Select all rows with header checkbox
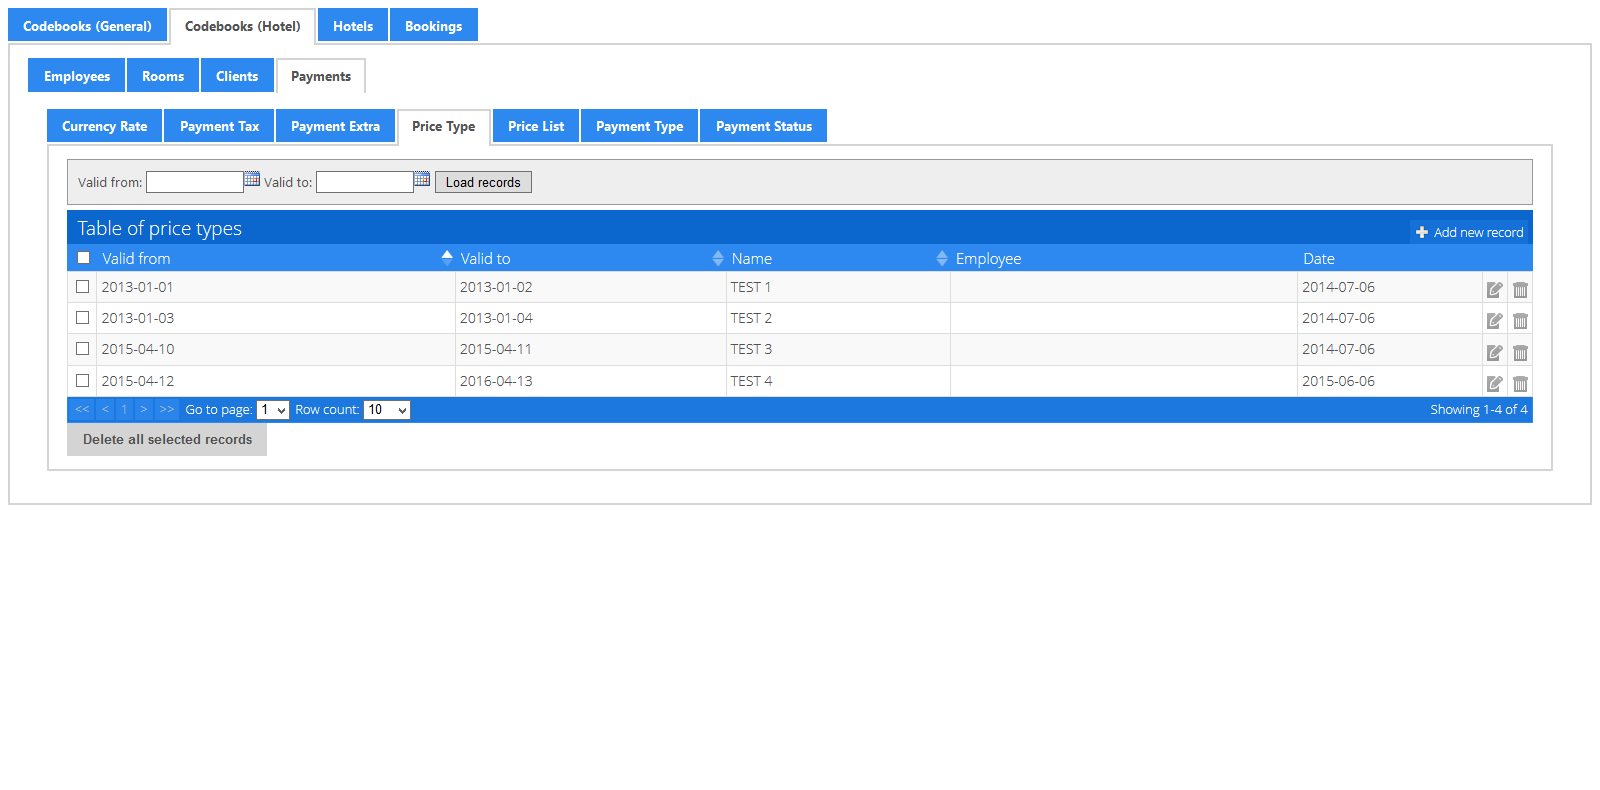 tap(83, 257)
